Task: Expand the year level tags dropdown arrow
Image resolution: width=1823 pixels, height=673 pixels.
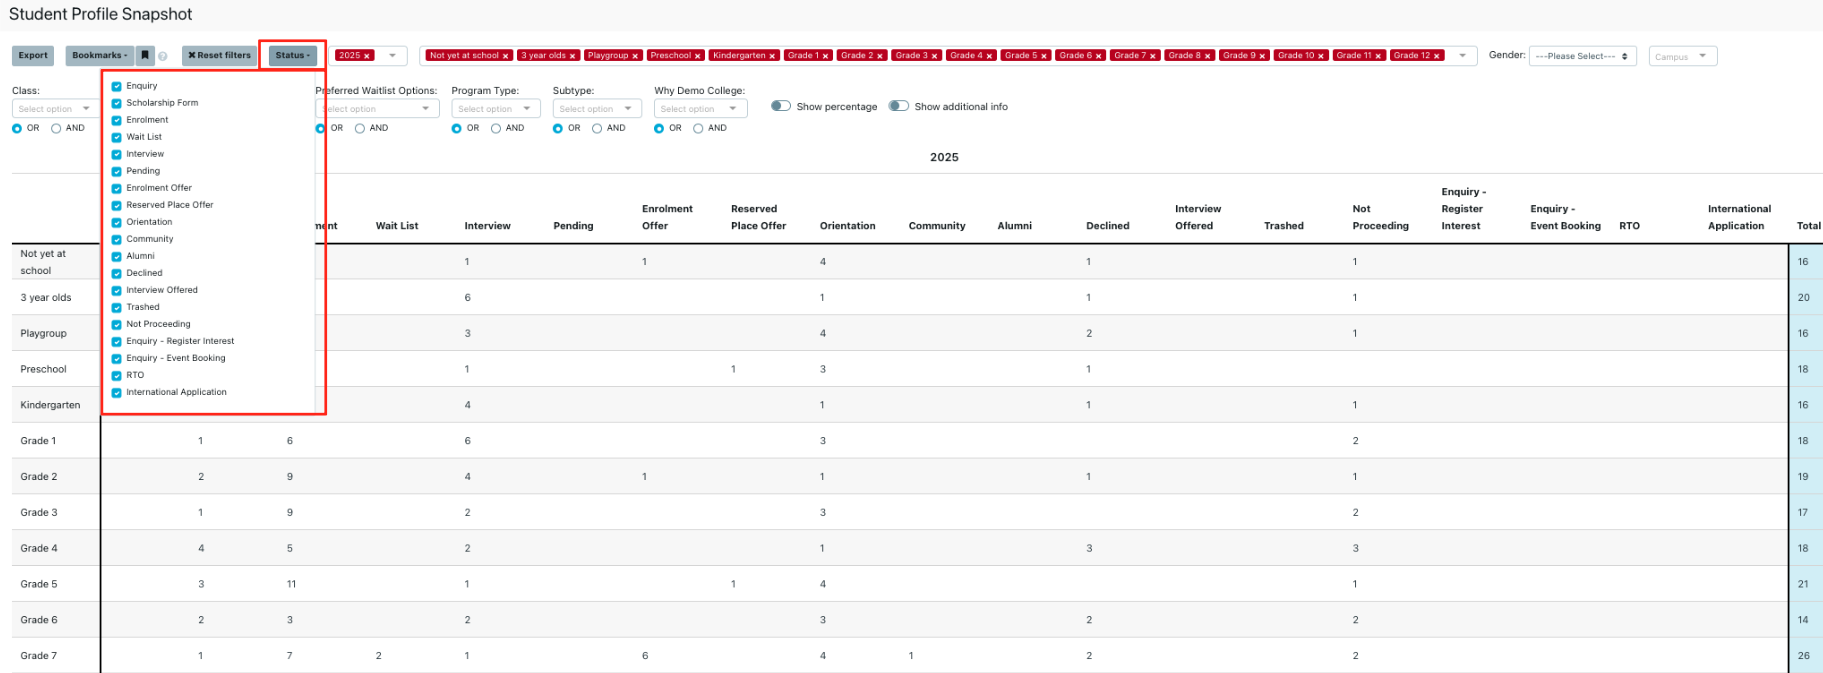Action: [1462, 56]
